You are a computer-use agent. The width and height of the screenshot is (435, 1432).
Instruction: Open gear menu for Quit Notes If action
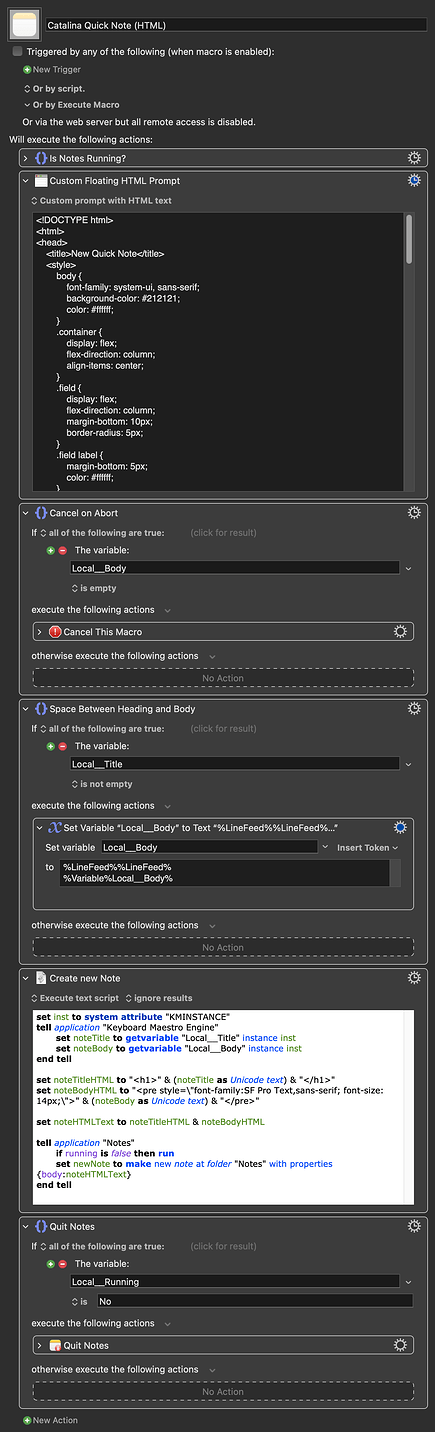(x=414, y=1226)
